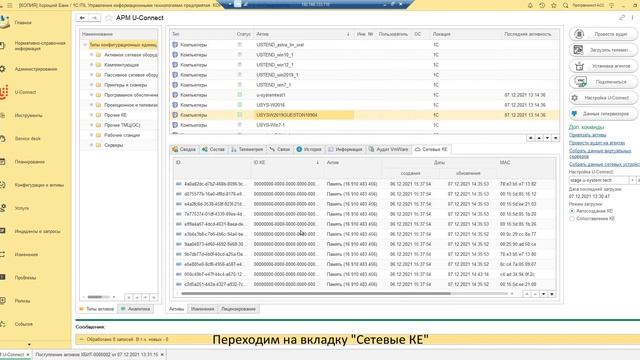Select asset row u-systemtest1
The height and width of the screenshot is (360, 640).
coord(364,95)
